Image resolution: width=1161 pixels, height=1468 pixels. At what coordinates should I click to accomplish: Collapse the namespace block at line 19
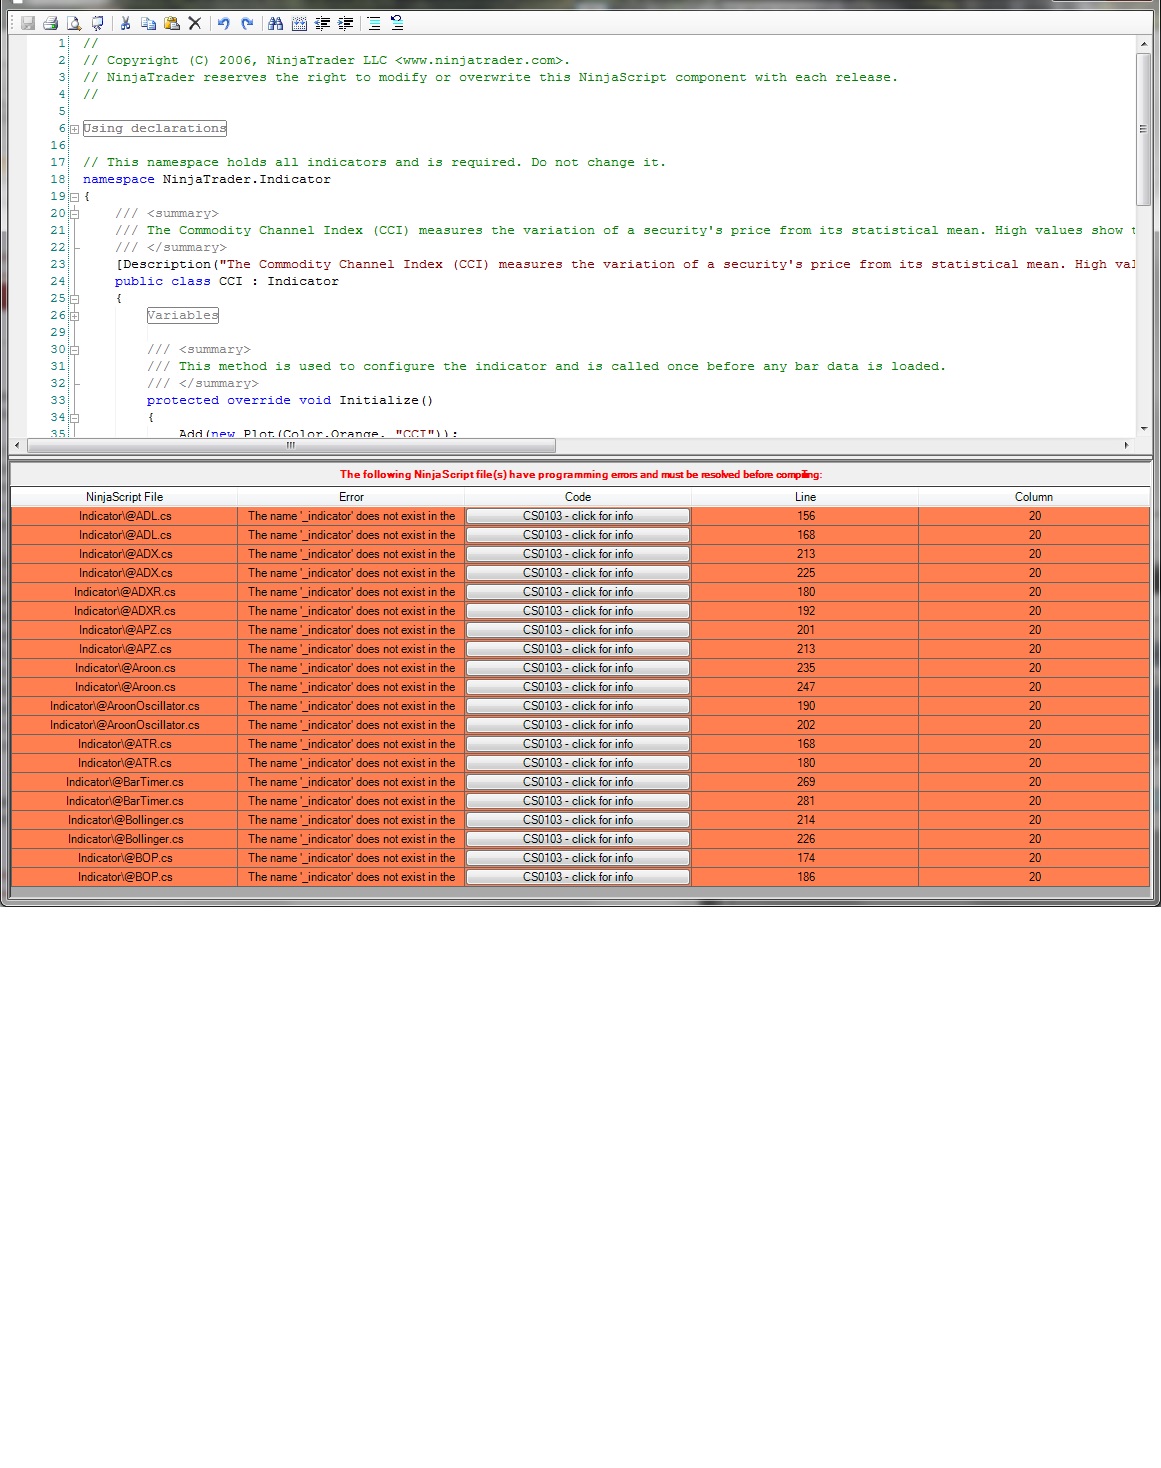coord(74,197)
